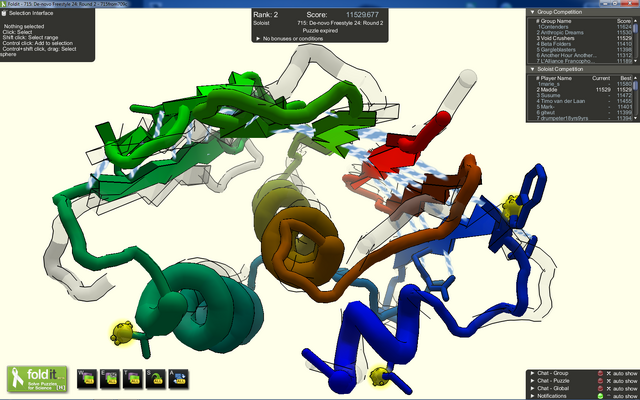Click the red status dot for Chat - Puzzle
Screen dimensions: 640x400
(x=600, y=381)
